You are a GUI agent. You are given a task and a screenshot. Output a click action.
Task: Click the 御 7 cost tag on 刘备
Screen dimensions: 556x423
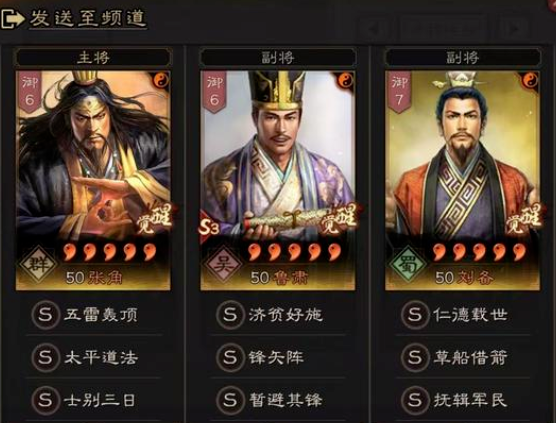tap(399, 91)
